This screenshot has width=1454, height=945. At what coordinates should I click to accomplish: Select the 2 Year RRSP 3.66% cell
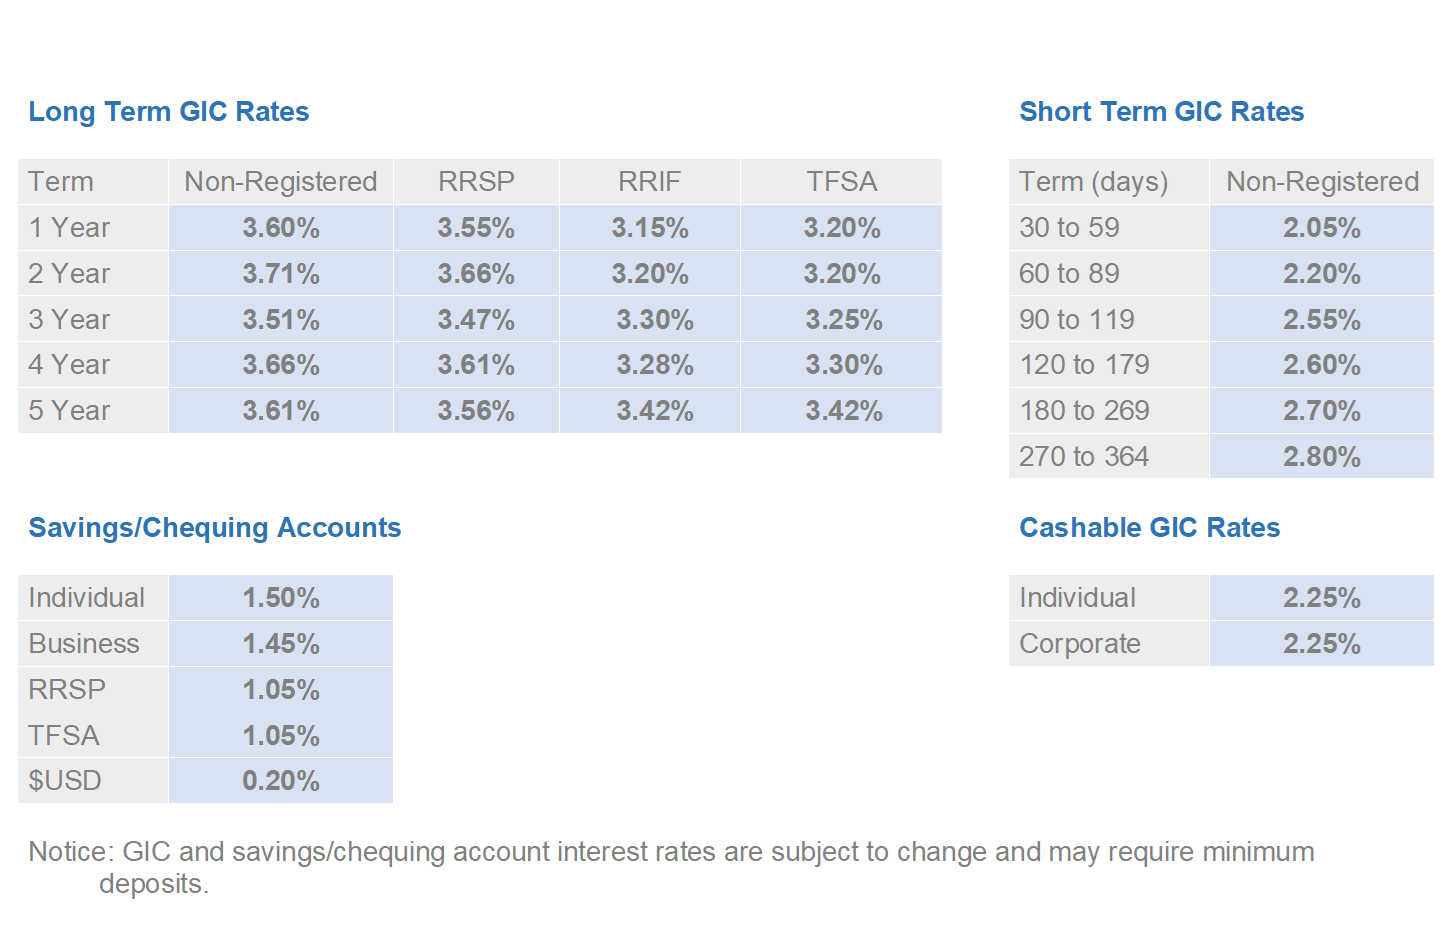[x=476, y=274]
